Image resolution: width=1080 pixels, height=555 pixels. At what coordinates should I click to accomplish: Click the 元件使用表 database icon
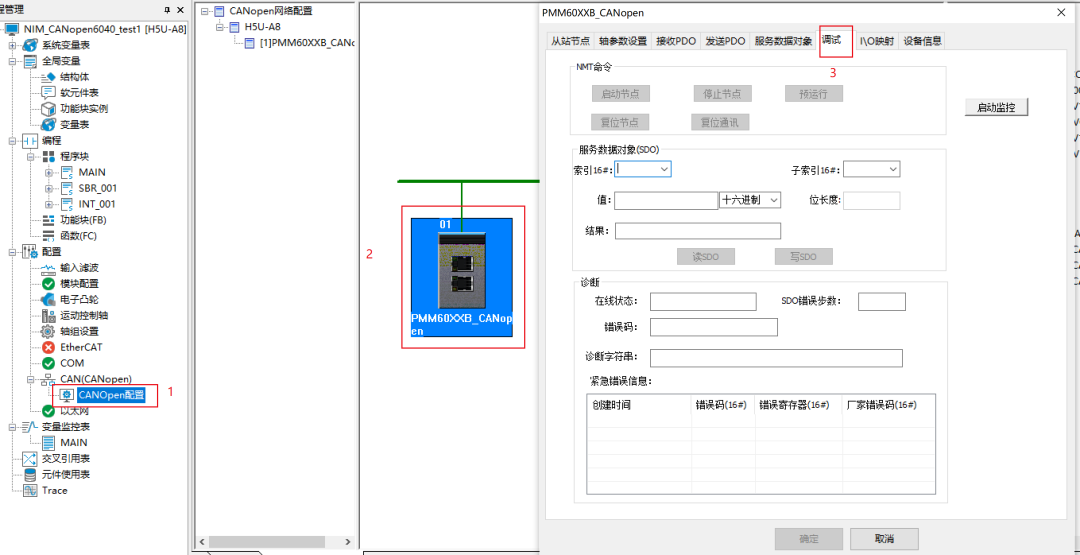coord(30,474)
